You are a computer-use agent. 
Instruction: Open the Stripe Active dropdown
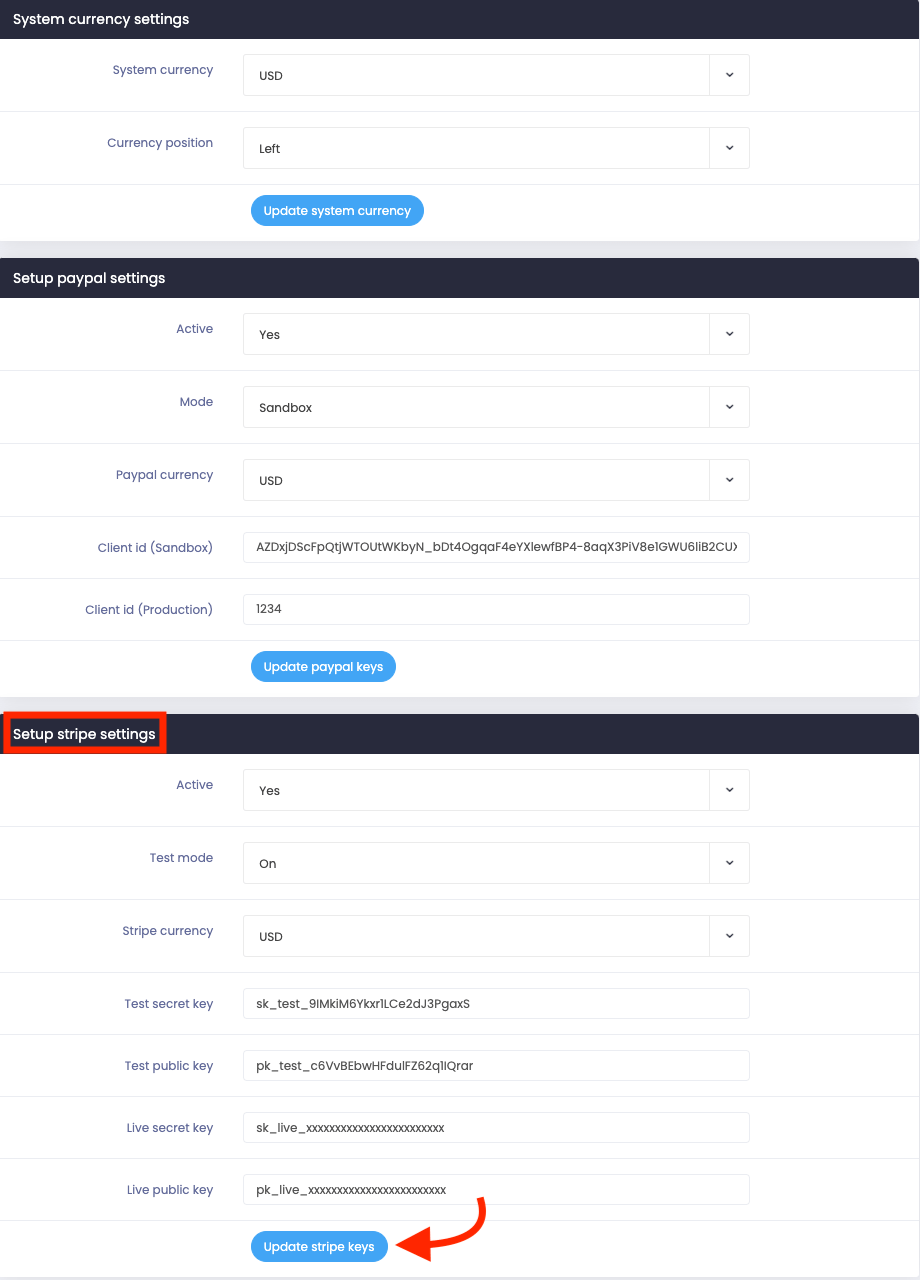(x=496, y=790)
